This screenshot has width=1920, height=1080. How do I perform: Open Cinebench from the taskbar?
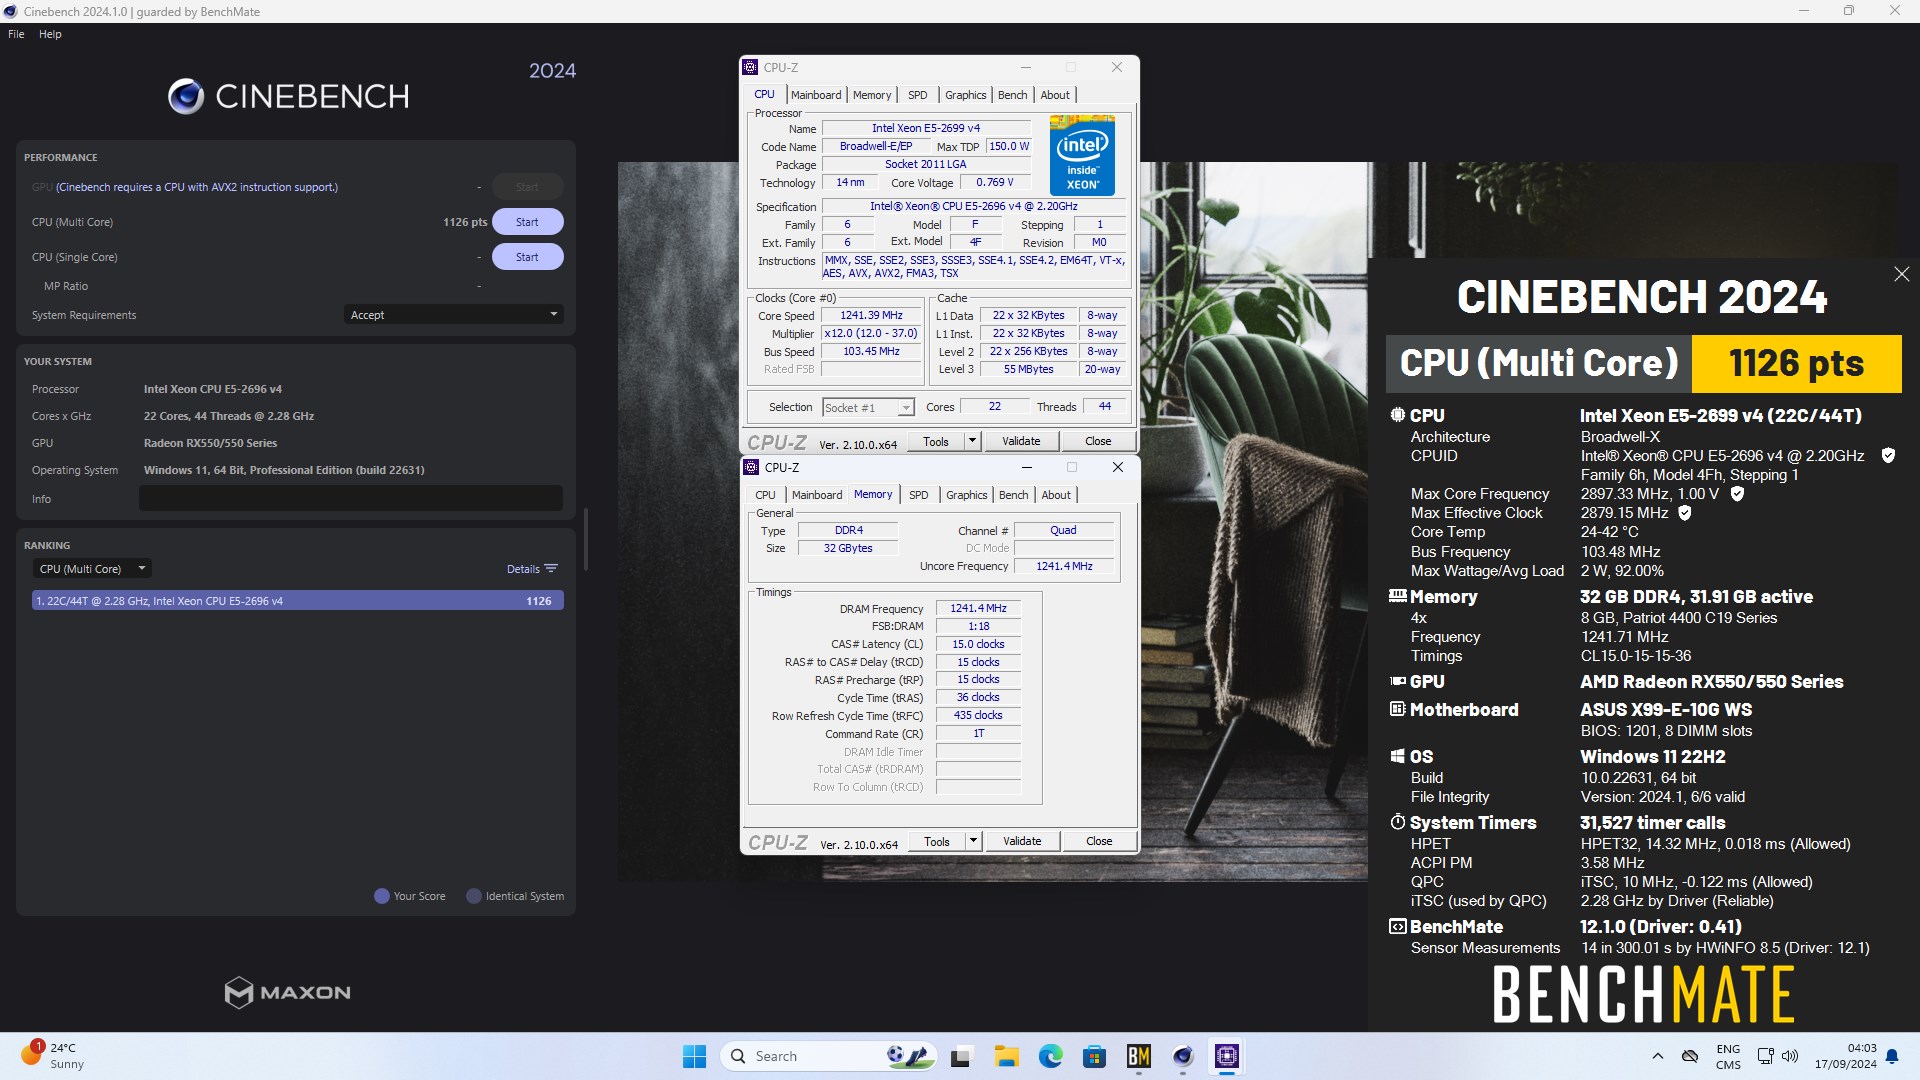pos(1183,1056)
